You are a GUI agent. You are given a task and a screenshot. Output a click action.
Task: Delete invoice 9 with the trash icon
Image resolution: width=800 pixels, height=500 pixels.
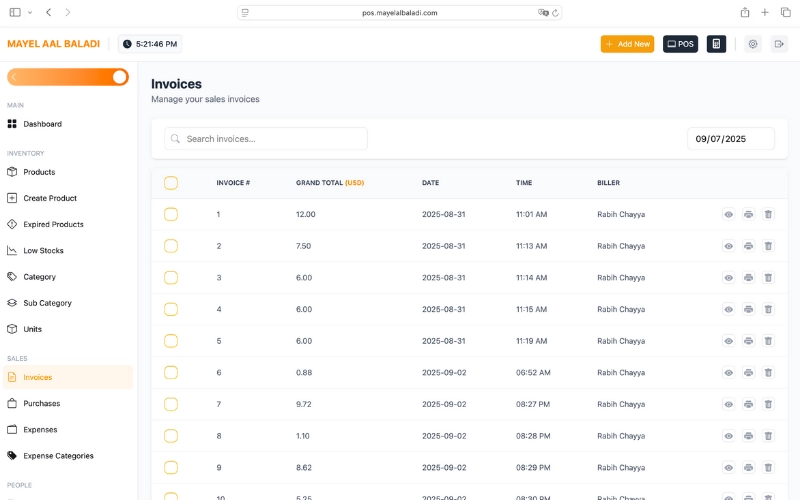point(768,467)
